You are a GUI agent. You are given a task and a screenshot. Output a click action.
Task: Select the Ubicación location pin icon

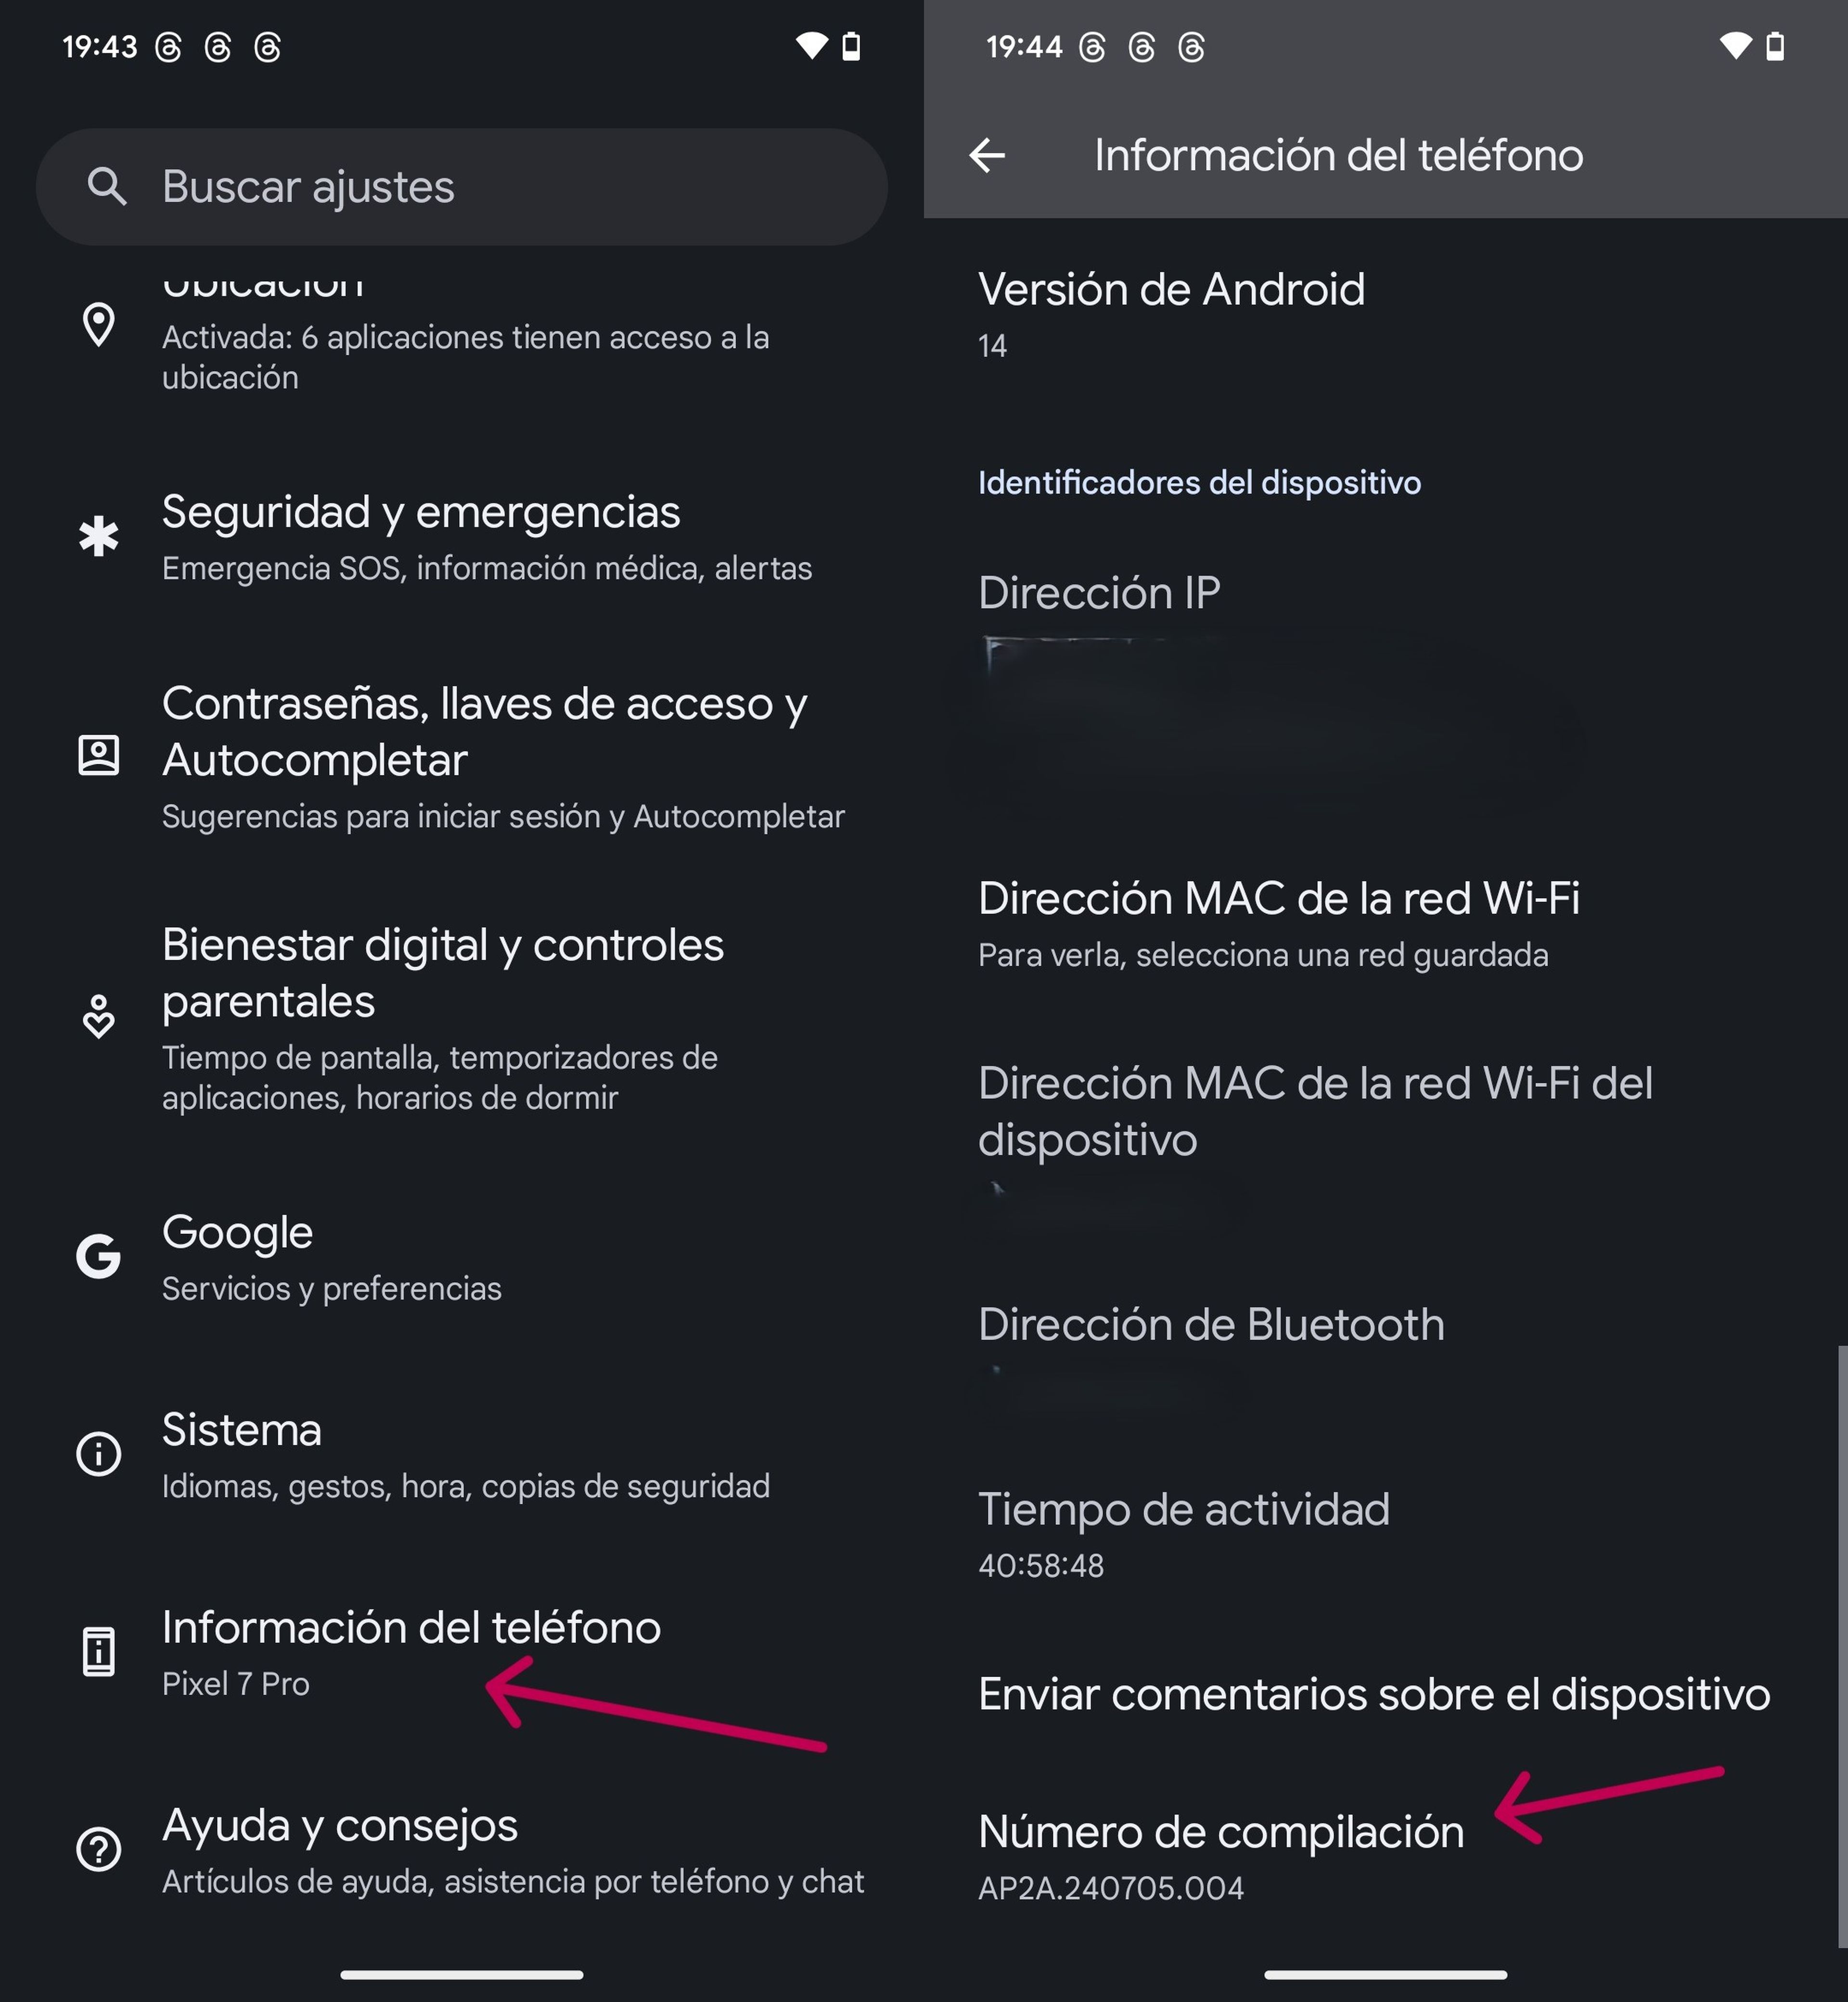pos(98,325)
